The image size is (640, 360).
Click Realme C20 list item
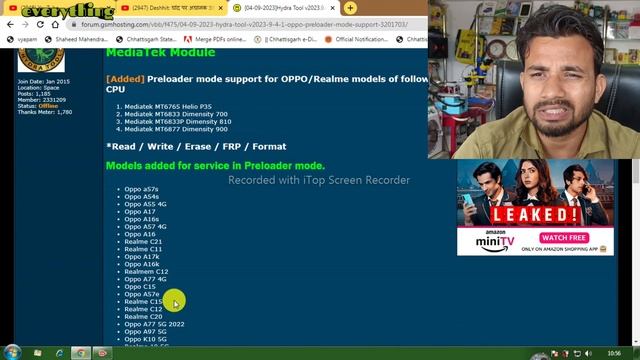[143, 317]
